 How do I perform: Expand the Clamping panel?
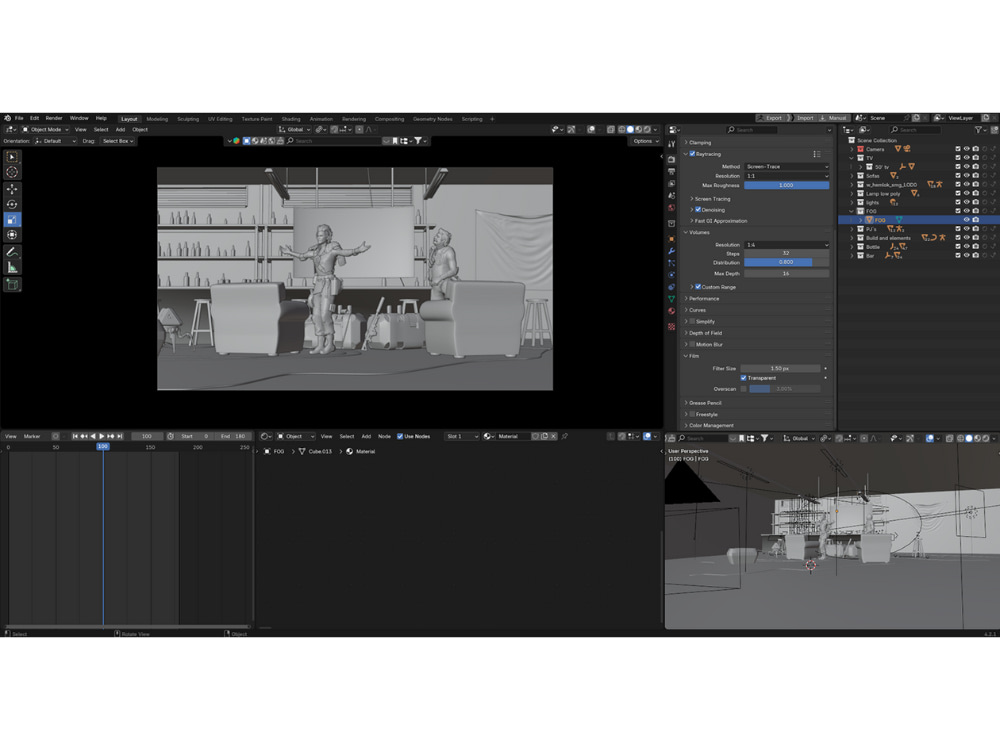pyautogui.click(x=700, y=143)
